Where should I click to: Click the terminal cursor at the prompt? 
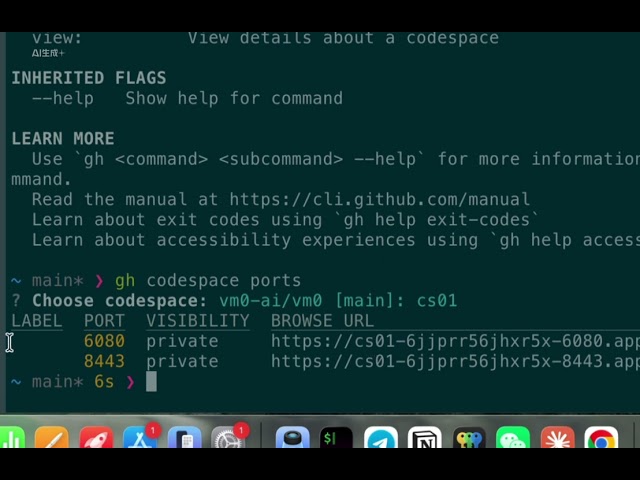pyautogui.click(x=151, y=382)
